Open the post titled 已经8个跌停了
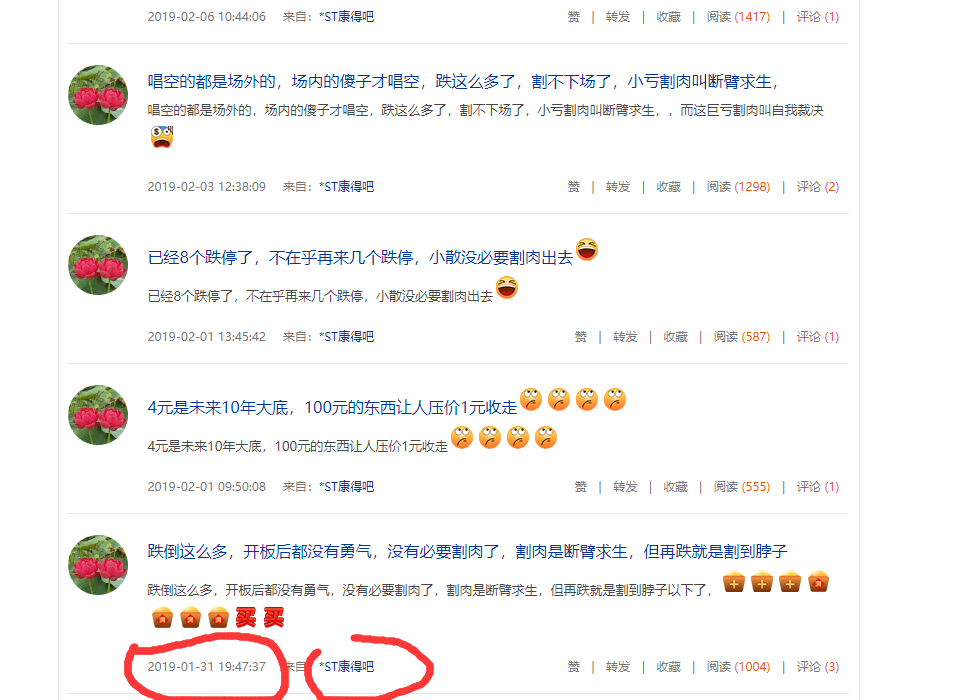 click(360, 258)
